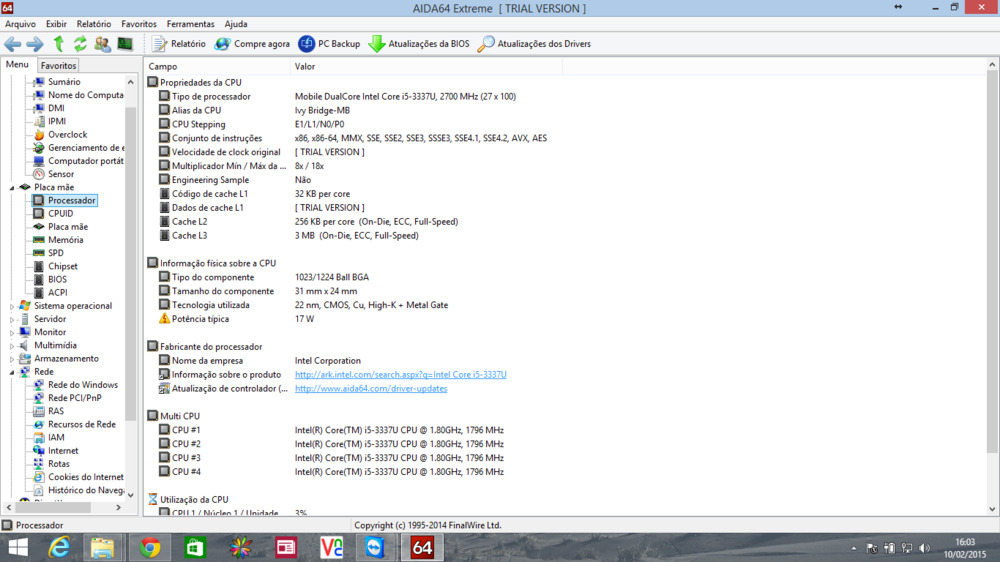The image size is (1000, 562).
Task: Open the aida64.com driver-updates link
Action: pyautogui.click(x=370, y=389)
